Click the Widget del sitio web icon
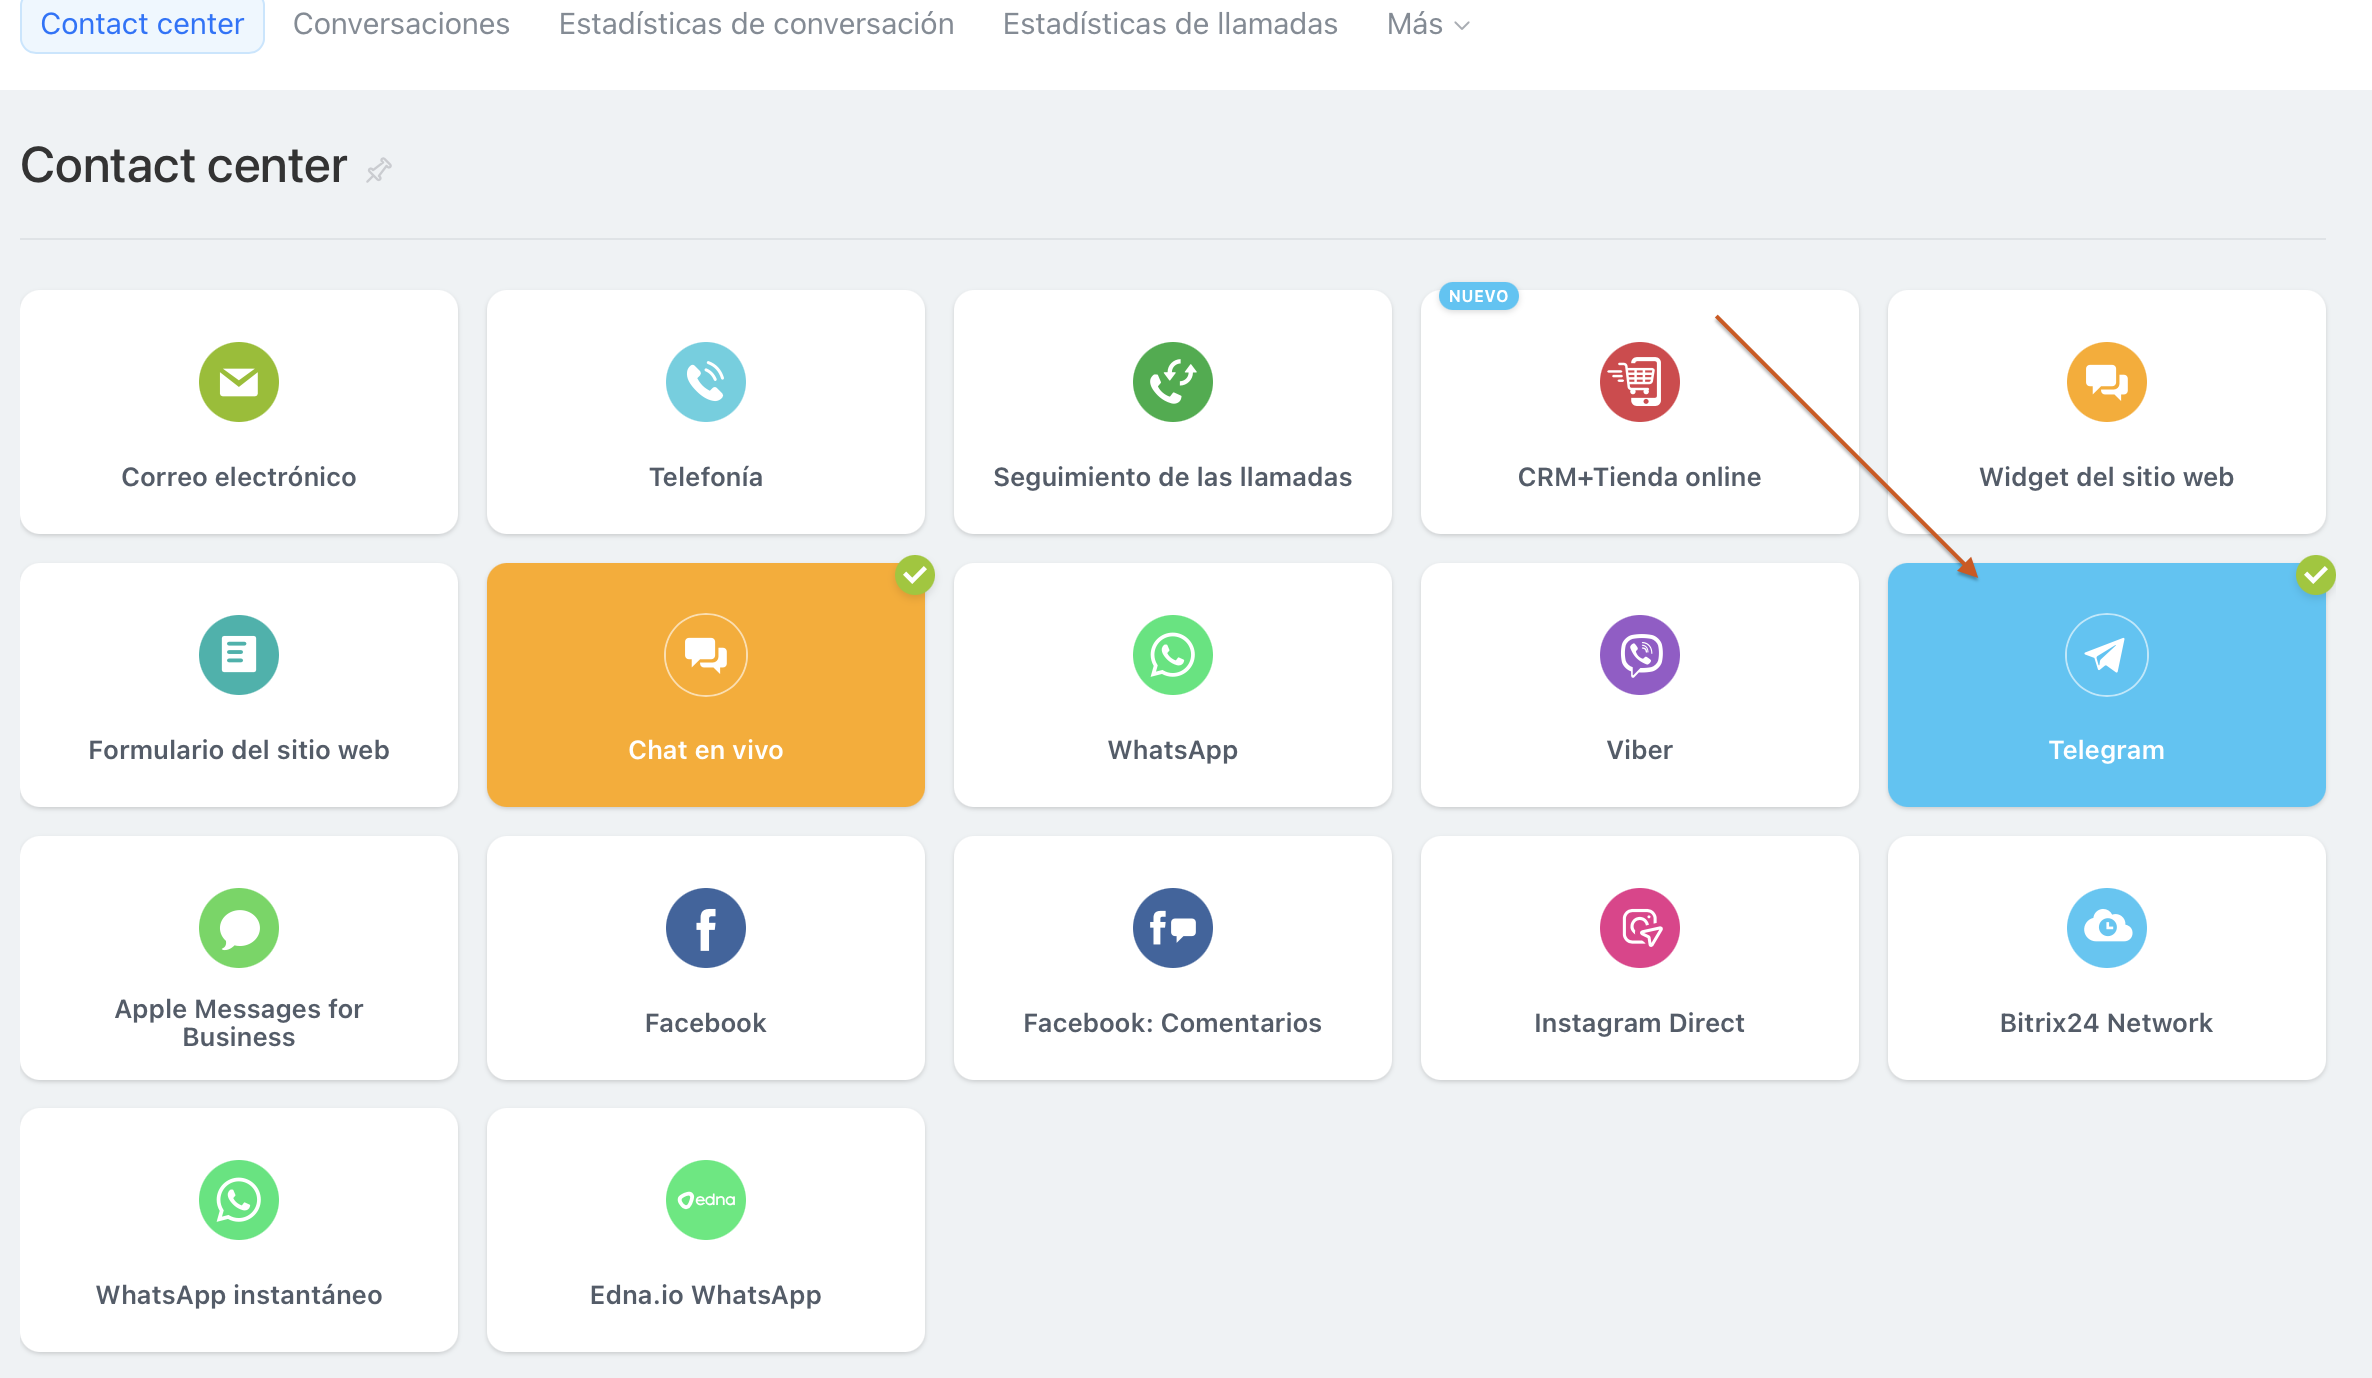This screenshot has width=2372, height=1378. 2106,382
